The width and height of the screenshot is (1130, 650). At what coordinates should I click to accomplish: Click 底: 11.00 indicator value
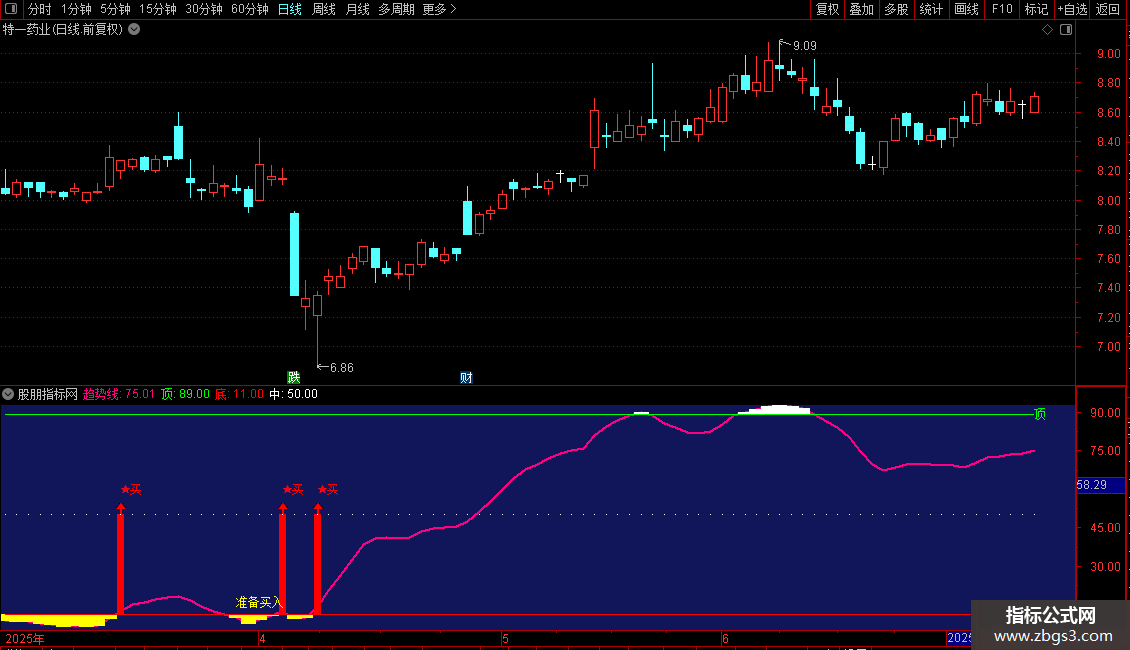[x=239, y=394]
